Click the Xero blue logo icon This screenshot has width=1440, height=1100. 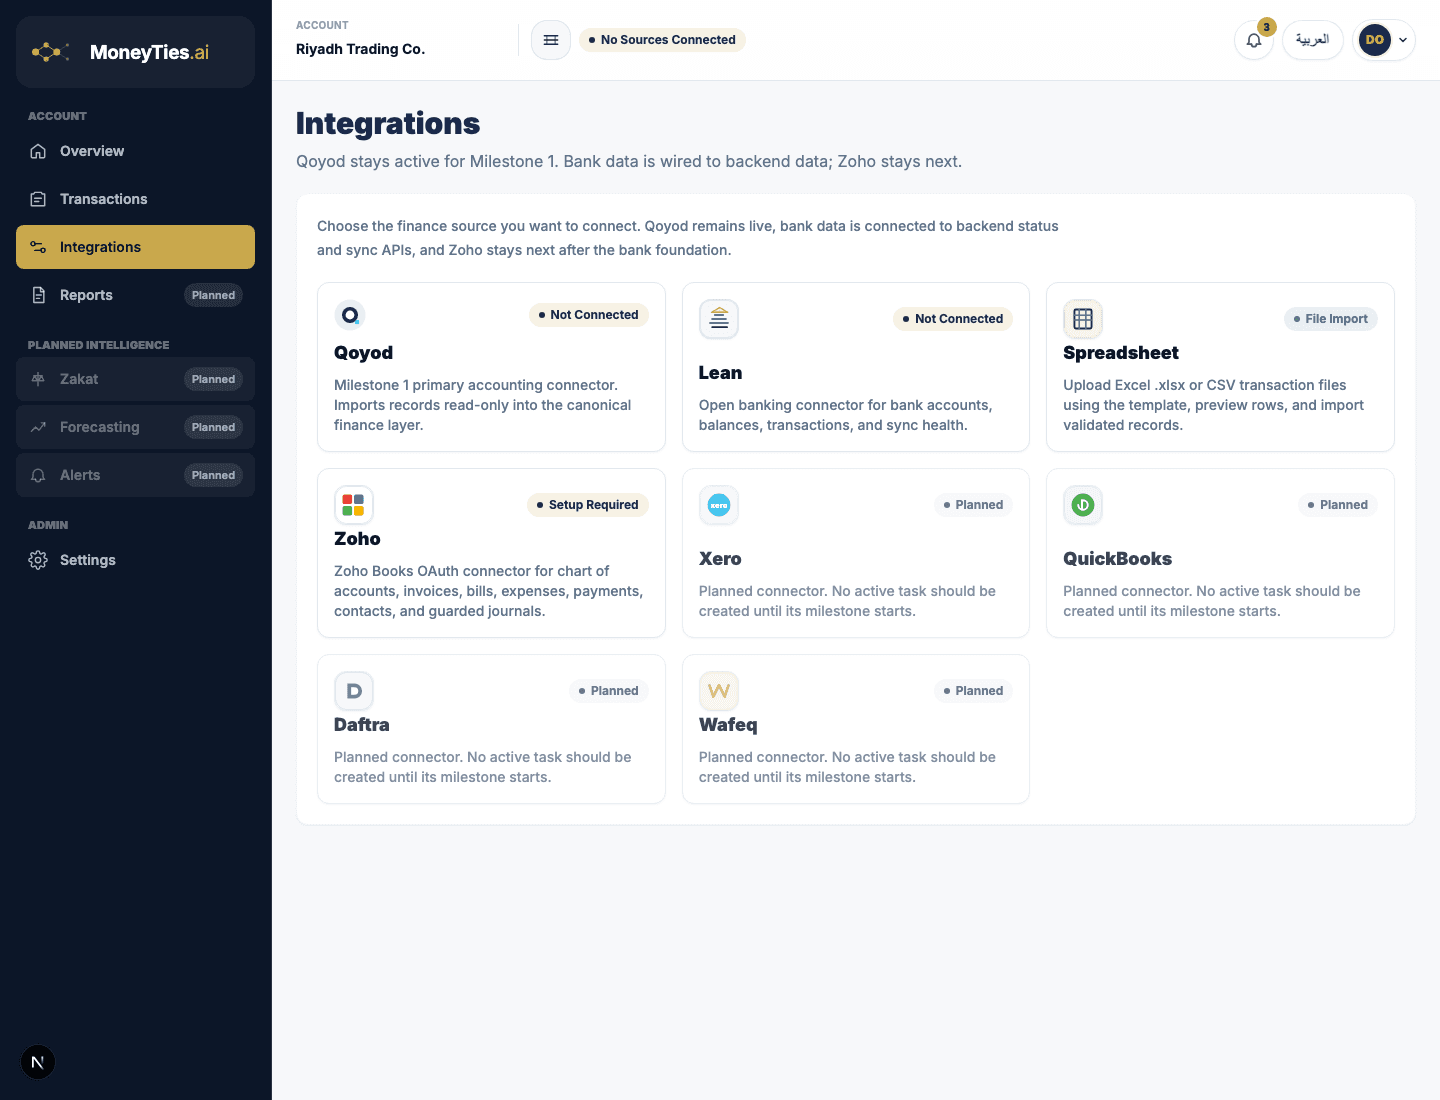(x=719, y=505)
